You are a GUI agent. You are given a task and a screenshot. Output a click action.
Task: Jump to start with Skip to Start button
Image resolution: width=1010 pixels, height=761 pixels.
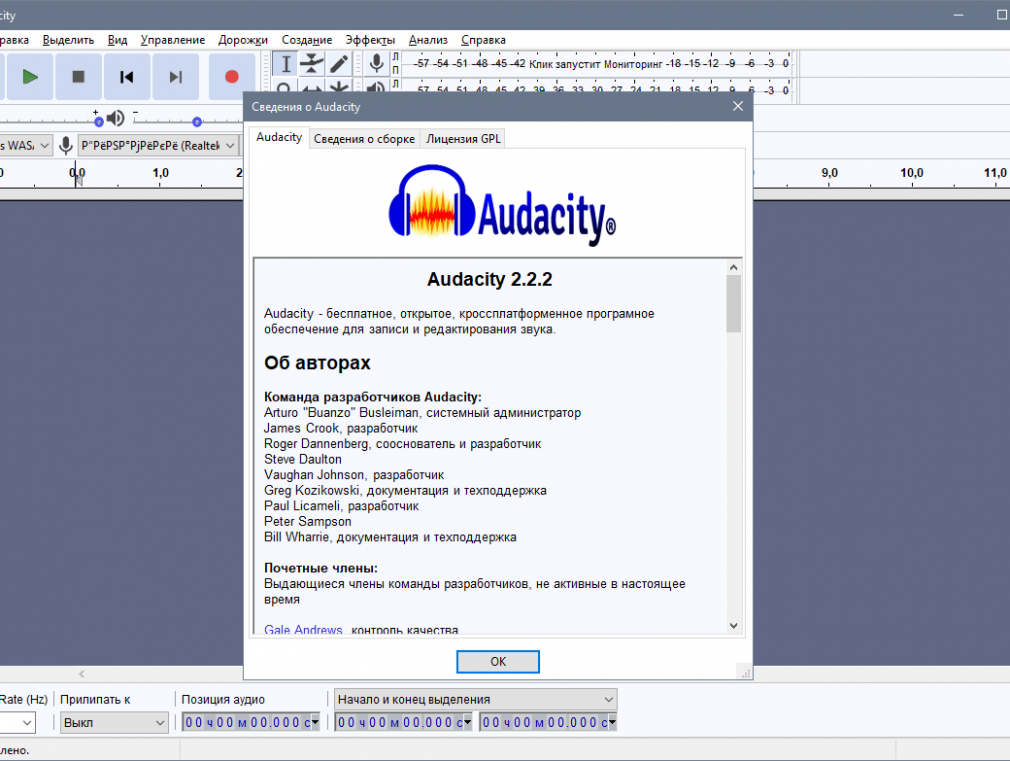click(126, 77)
